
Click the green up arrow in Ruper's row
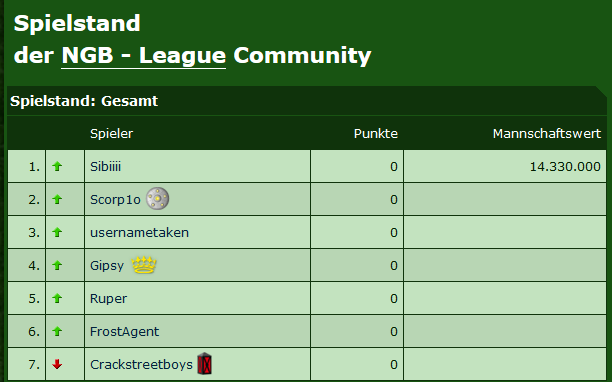[57, 298]
